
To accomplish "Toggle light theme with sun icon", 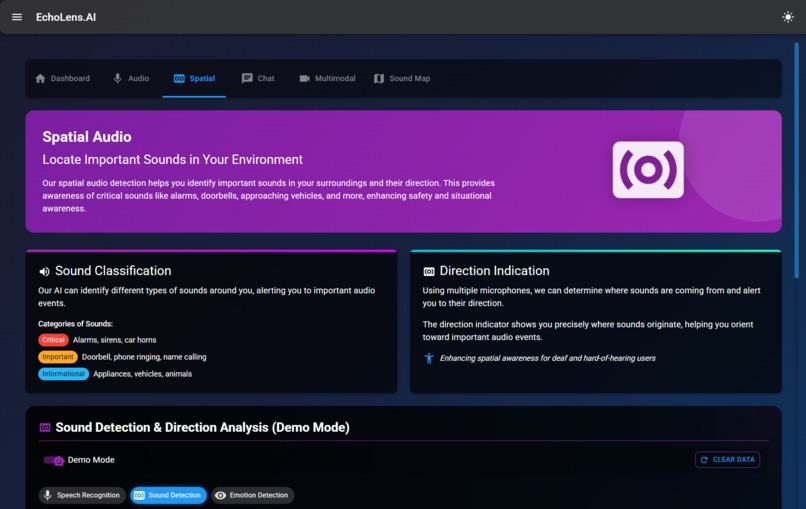I will pyautogui.click(x=787, y=17).
